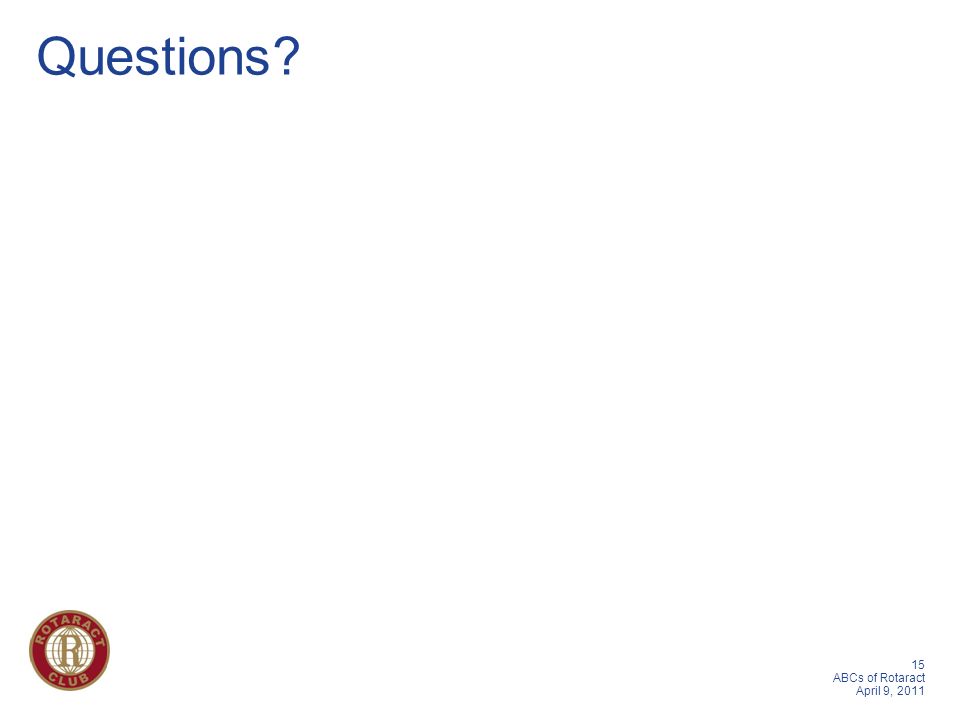The height and width of the screenshot is (720, 960).
Task: Select the word ABCs in the footer
Action: 849,678
